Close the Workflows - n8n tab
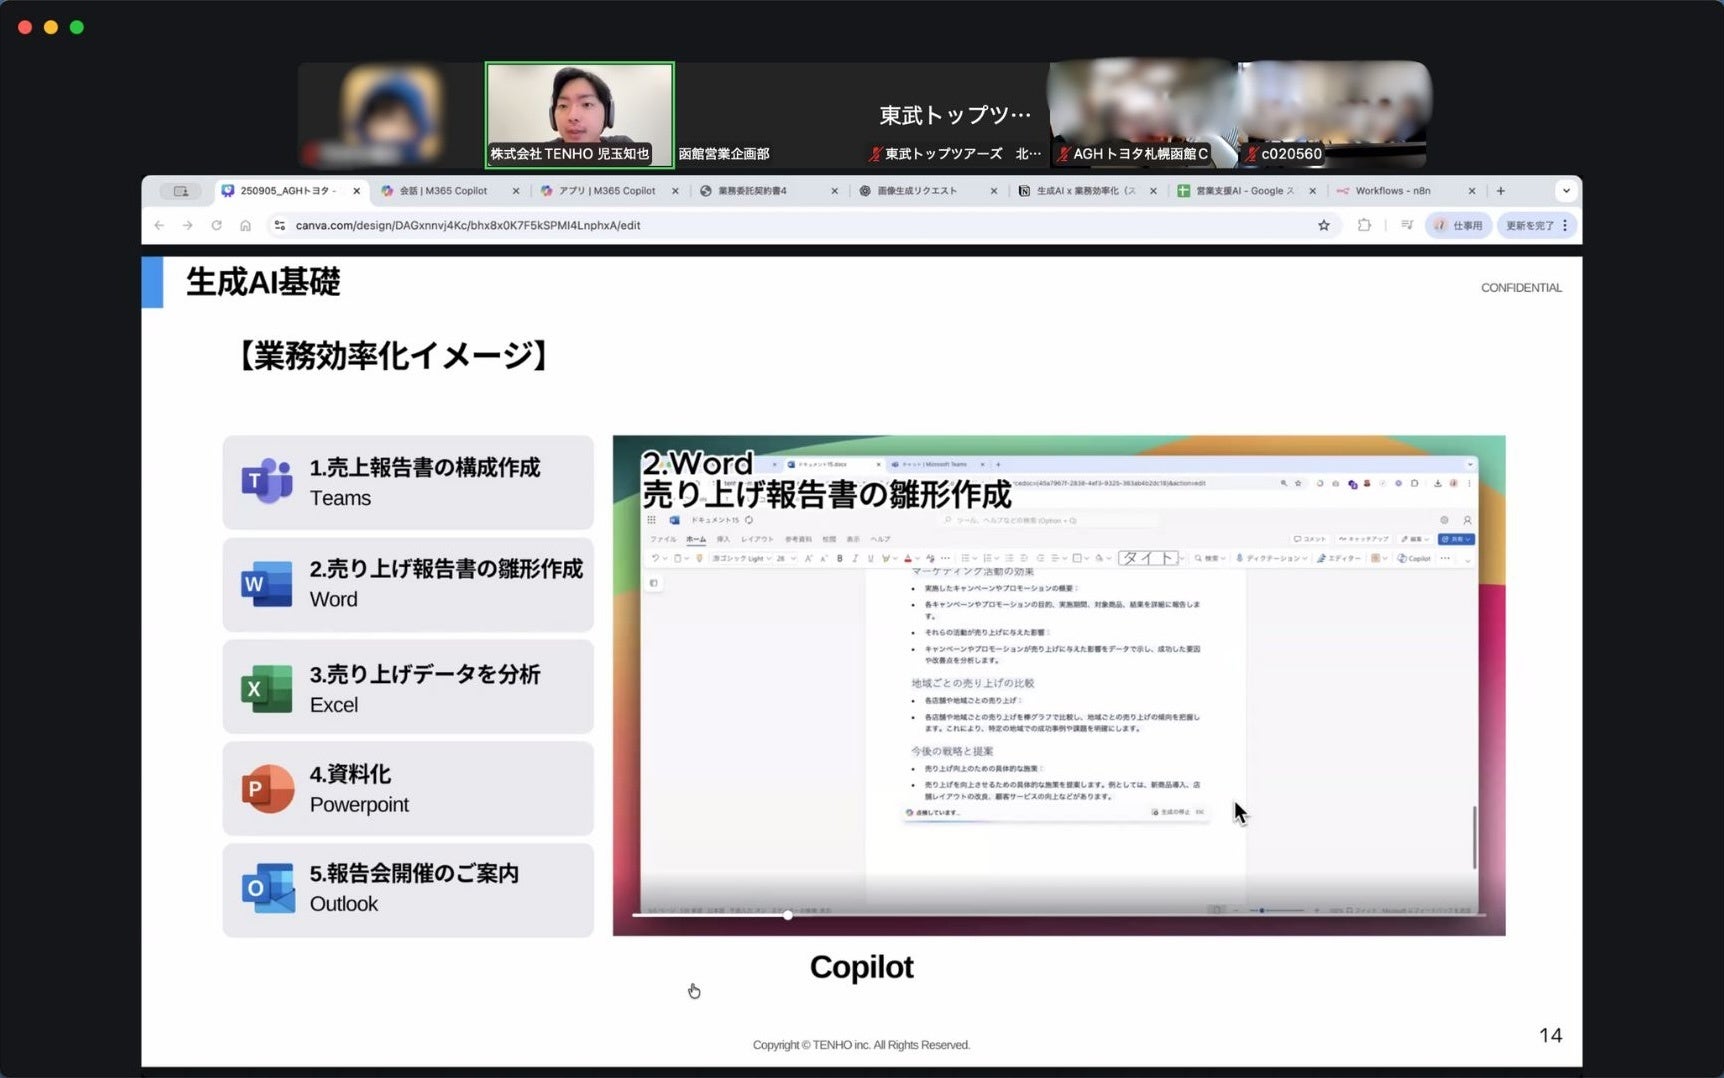Image resolution: width=1724 pixels, height=1078 pixels. [x=1471, y=191]
